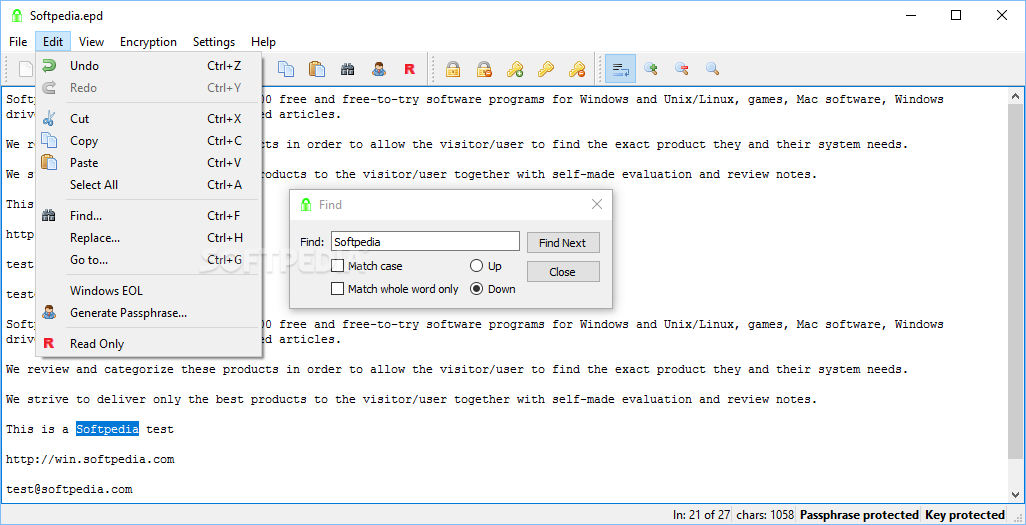
Task: Toggle the highlighted Word Wrap toolbar icon
Action: pos(620,69)
